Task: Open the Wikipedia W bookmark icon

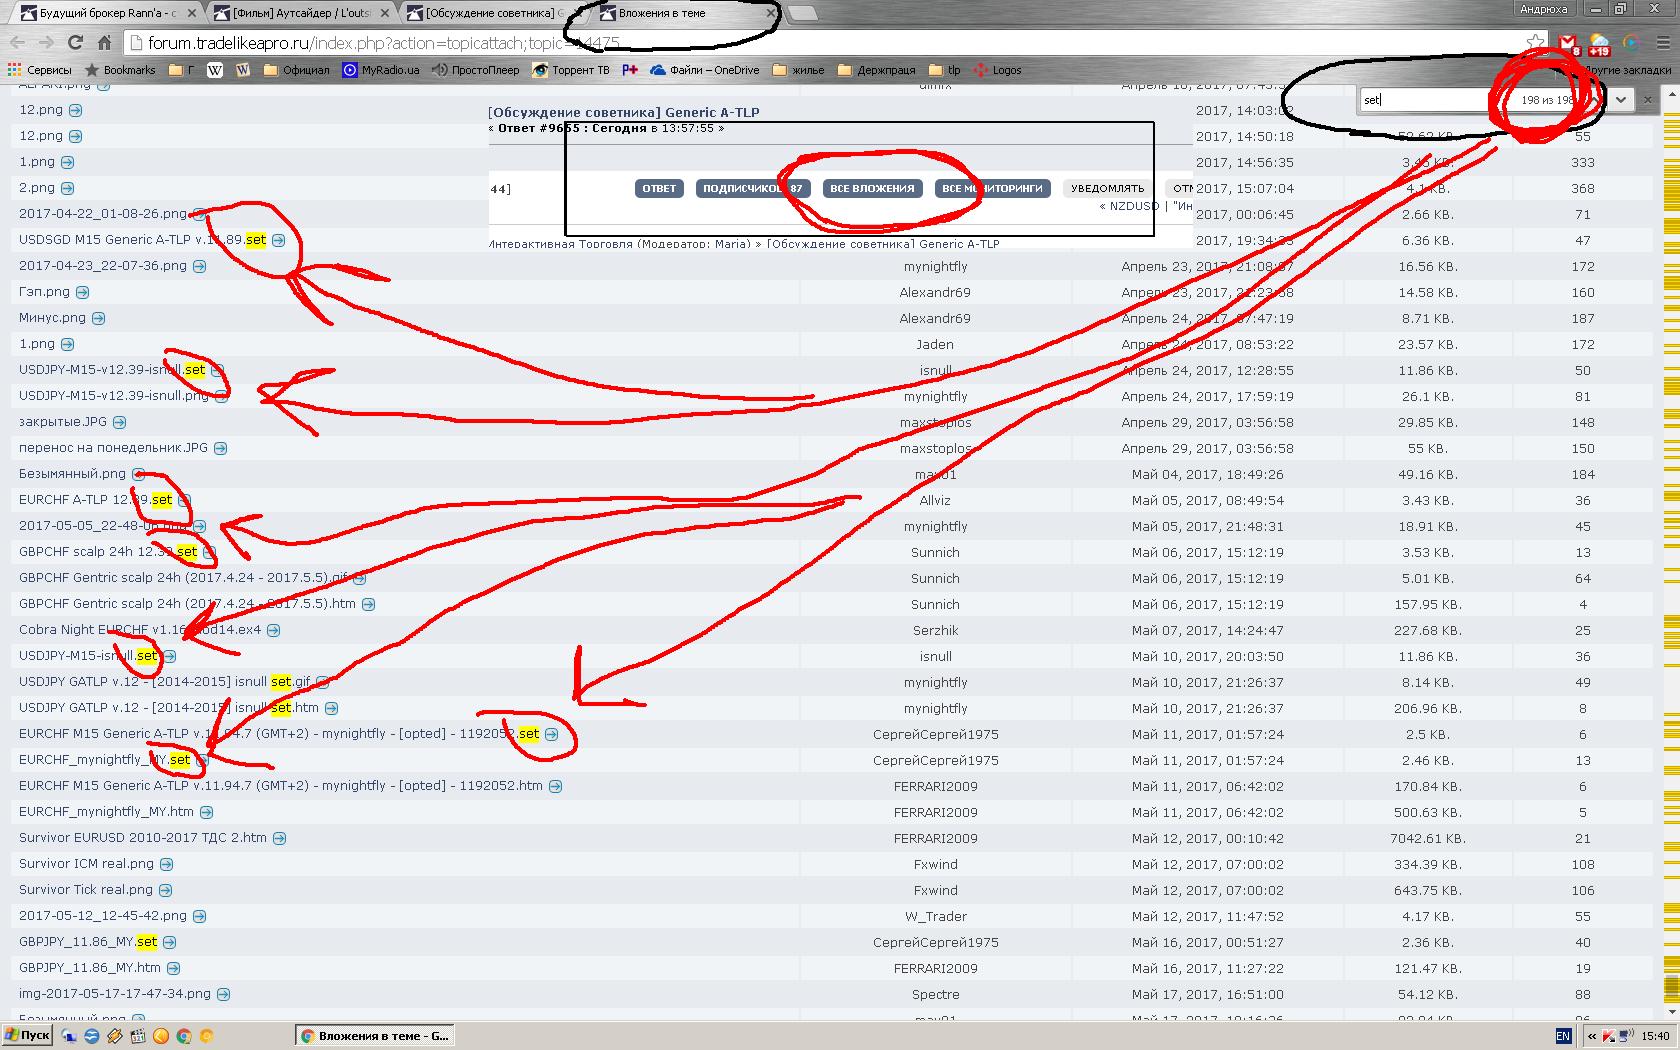Action: (x=214, y=70)
